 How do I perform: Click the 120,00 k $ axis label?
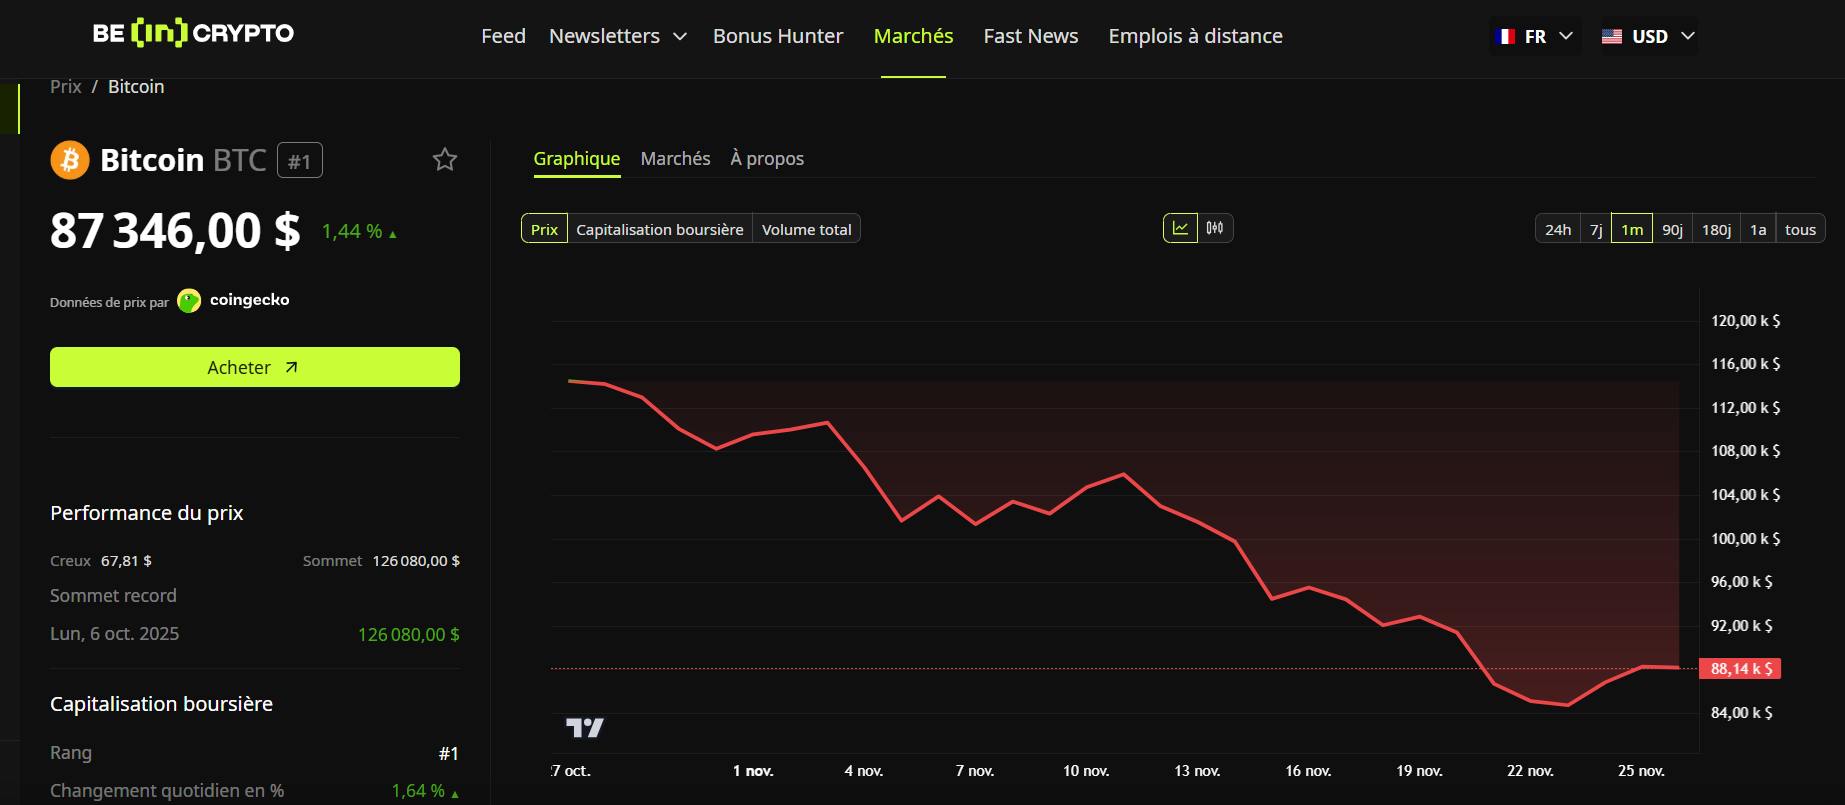(1745, 321)
